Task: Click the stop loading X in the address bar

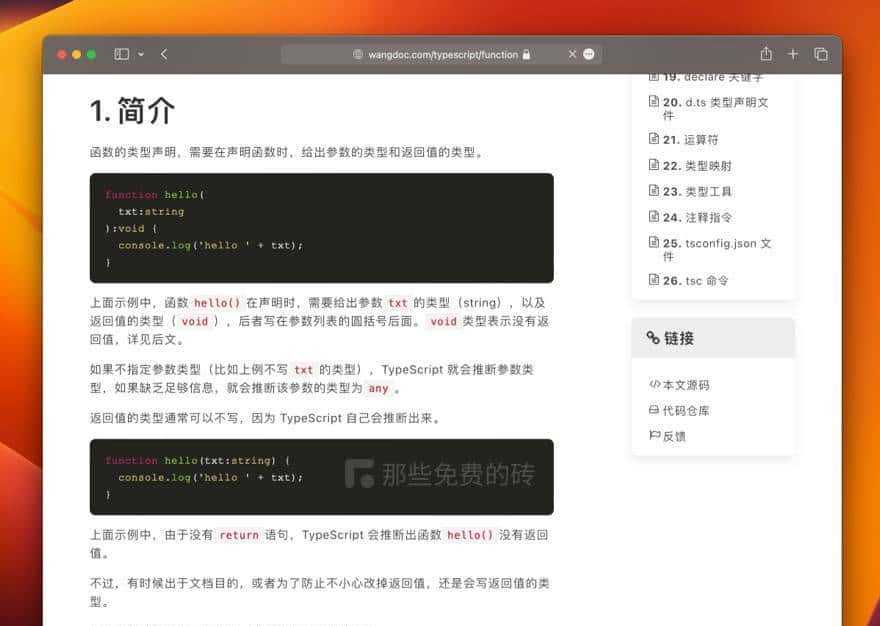Action: pos(573,55)
